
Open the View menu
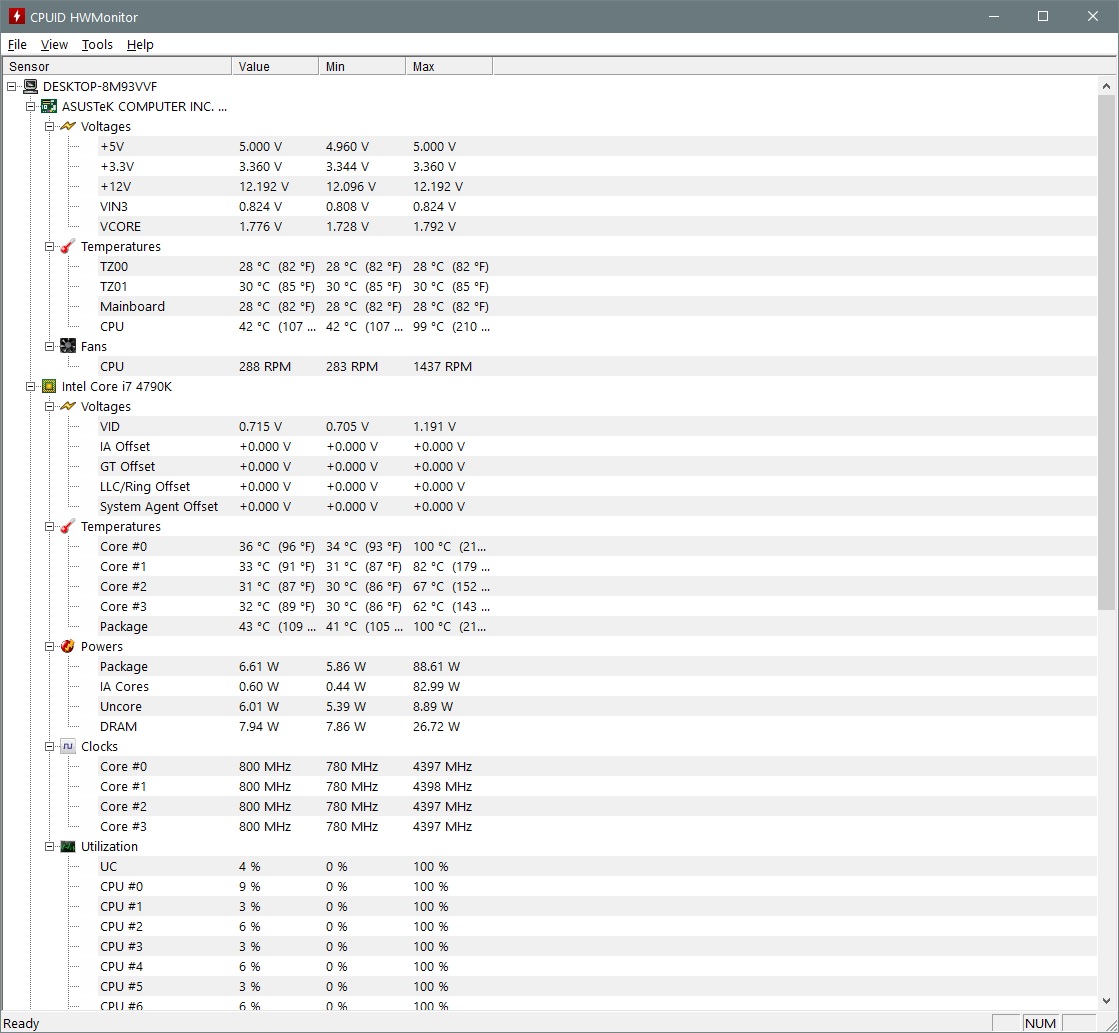pyautogui.click(x=54, y=44)
